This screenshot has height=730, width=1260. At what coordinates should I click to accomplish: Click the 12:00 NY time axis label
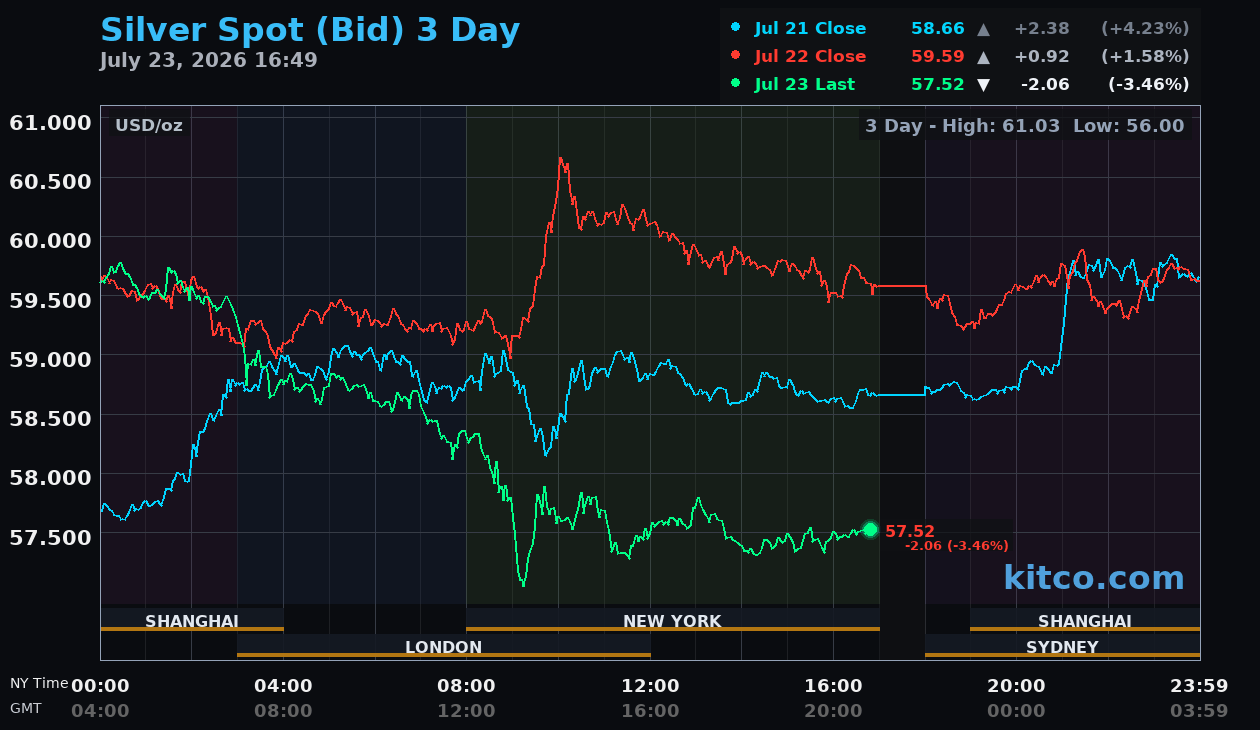tap(650, 686)
